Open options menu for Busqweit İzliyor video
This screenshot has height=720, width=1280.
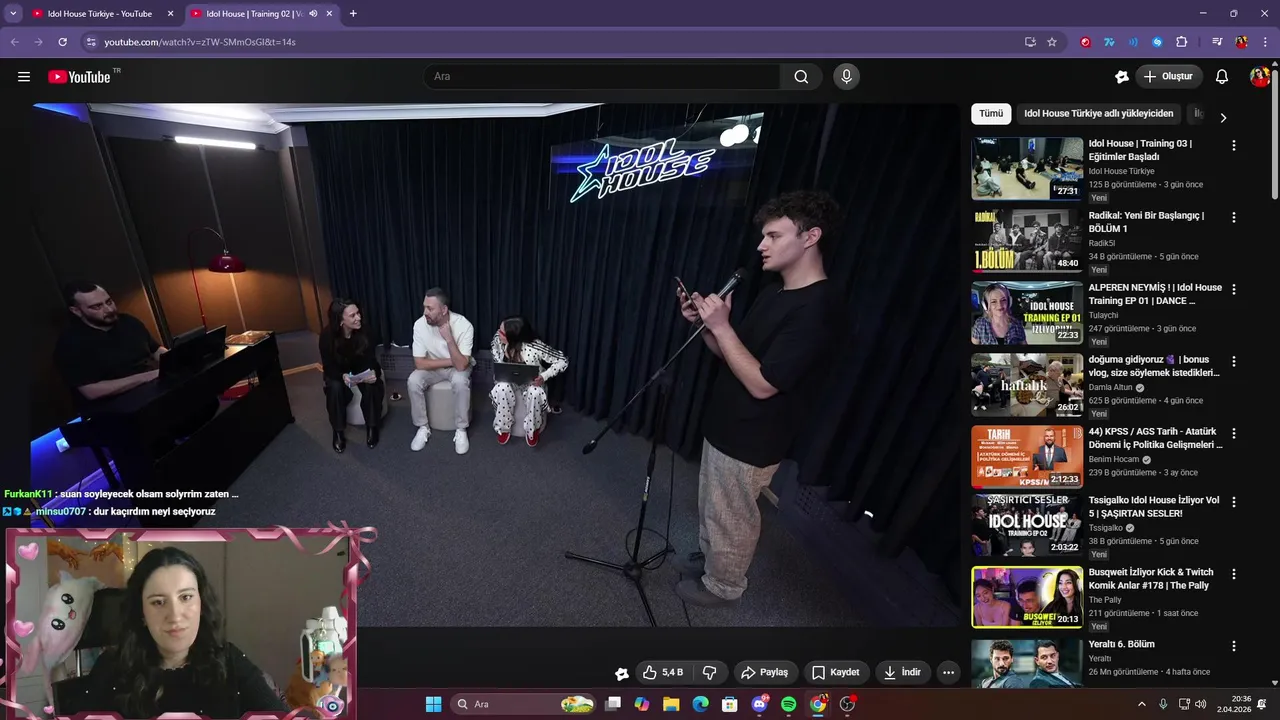1233,574
